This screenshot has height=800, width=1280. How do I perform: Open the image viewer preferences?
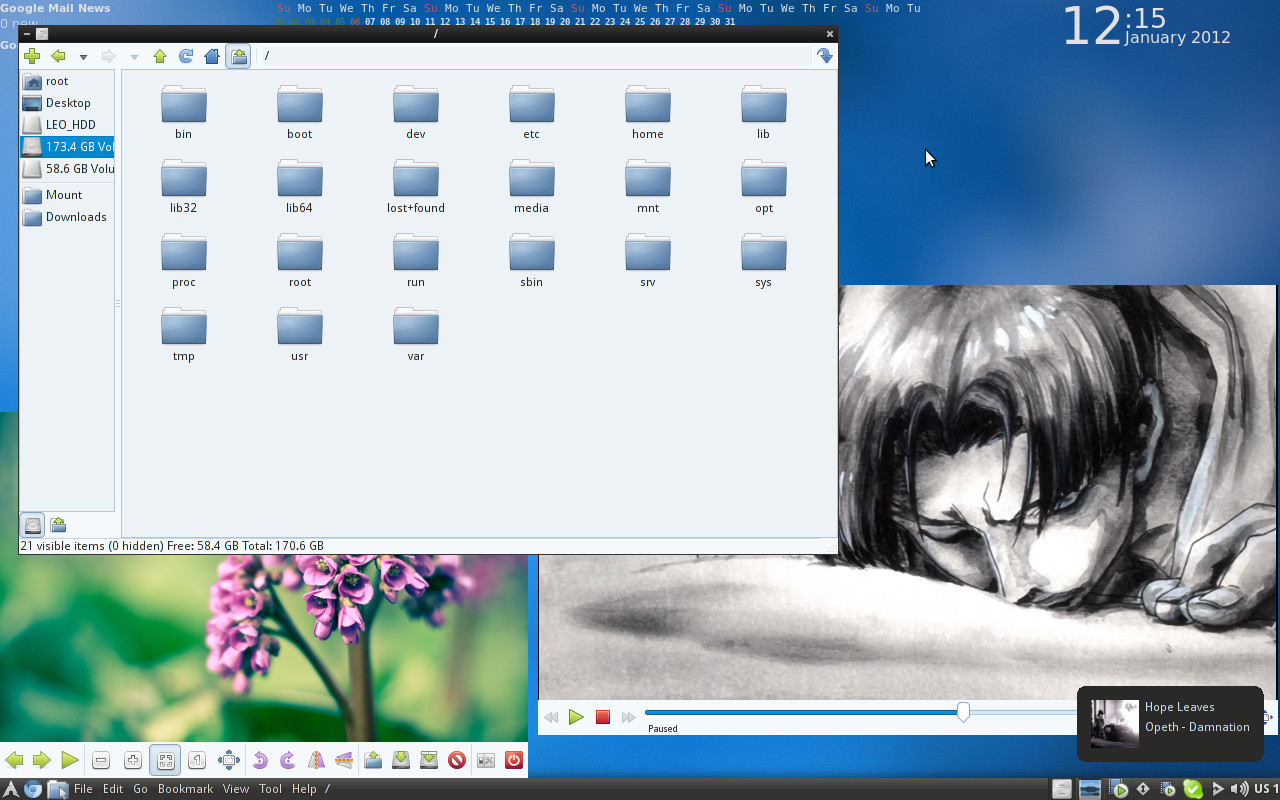click(486, 761)
